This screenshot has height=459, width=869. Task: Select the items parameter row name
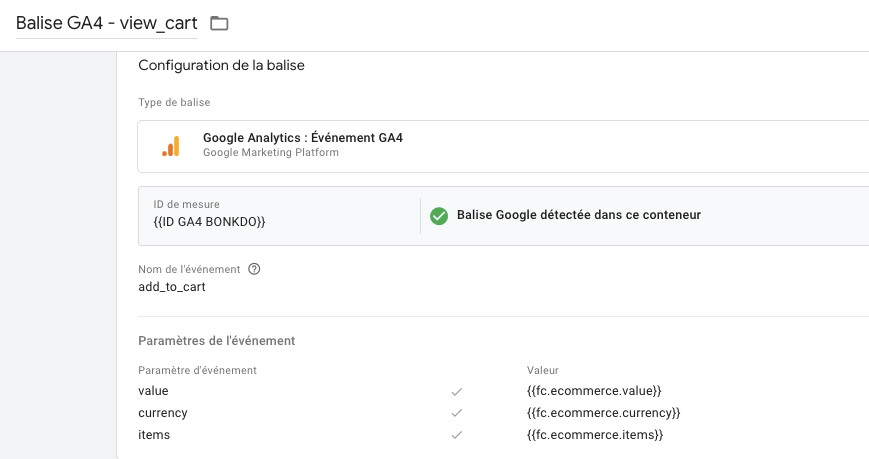pos(154,435)
